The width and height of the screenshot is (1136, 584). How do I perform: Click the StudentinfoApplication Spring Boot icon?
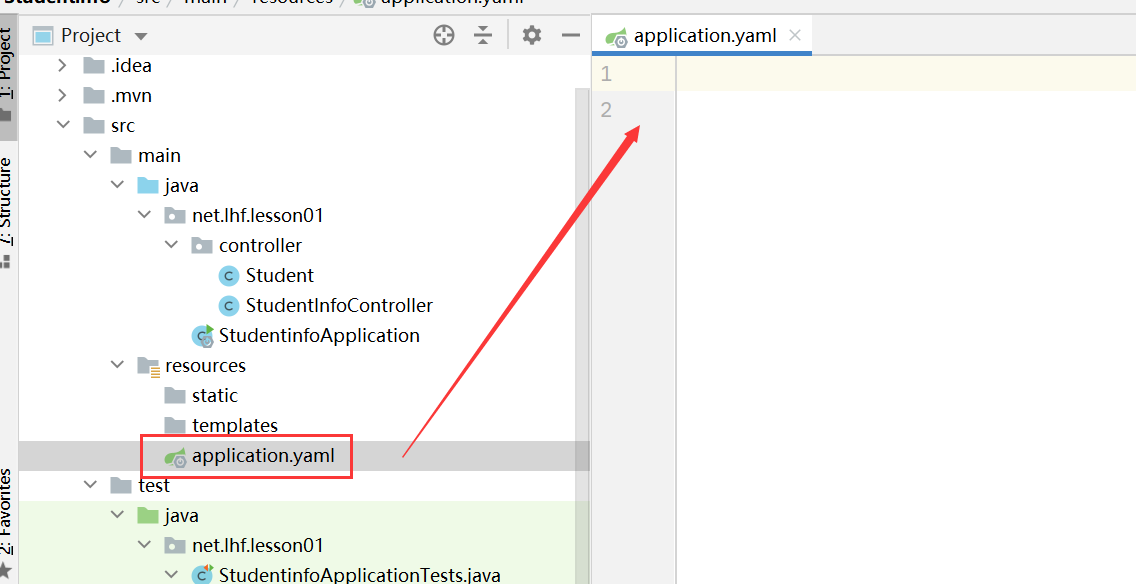[202, 335]
